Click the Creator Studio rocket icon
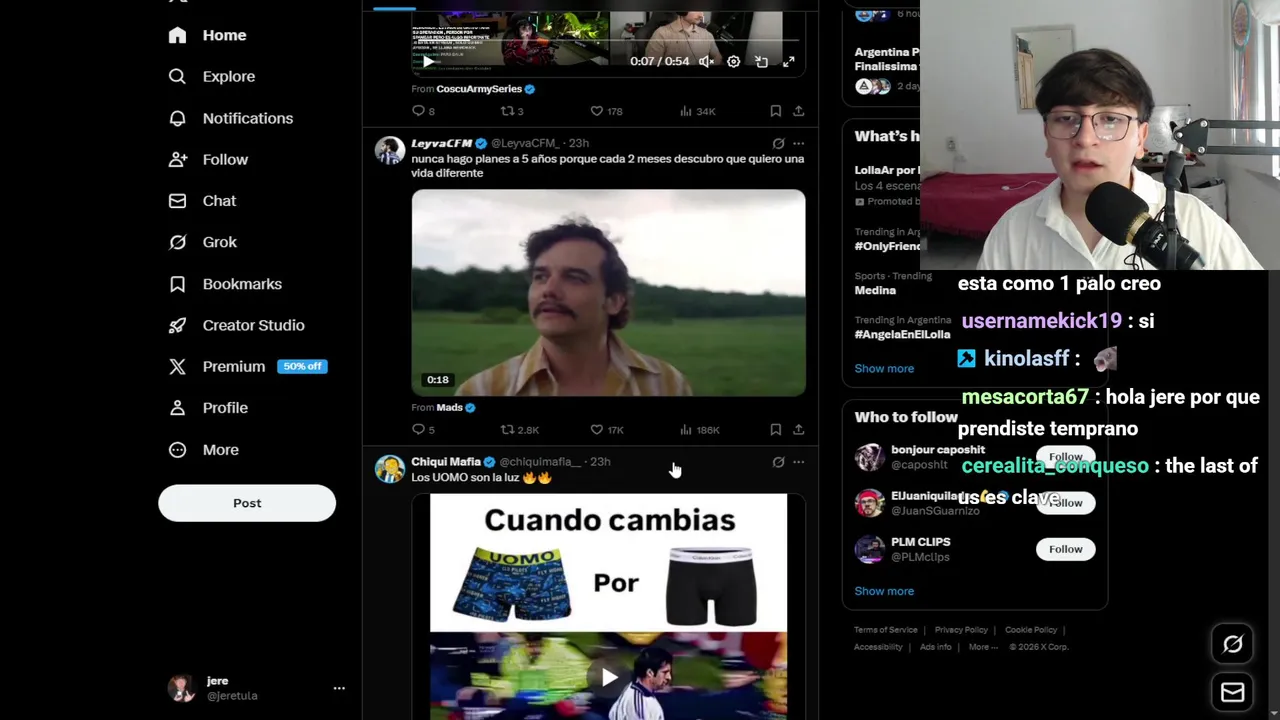The height and width of the screenshot is (720, 1280). coord(177,325)
